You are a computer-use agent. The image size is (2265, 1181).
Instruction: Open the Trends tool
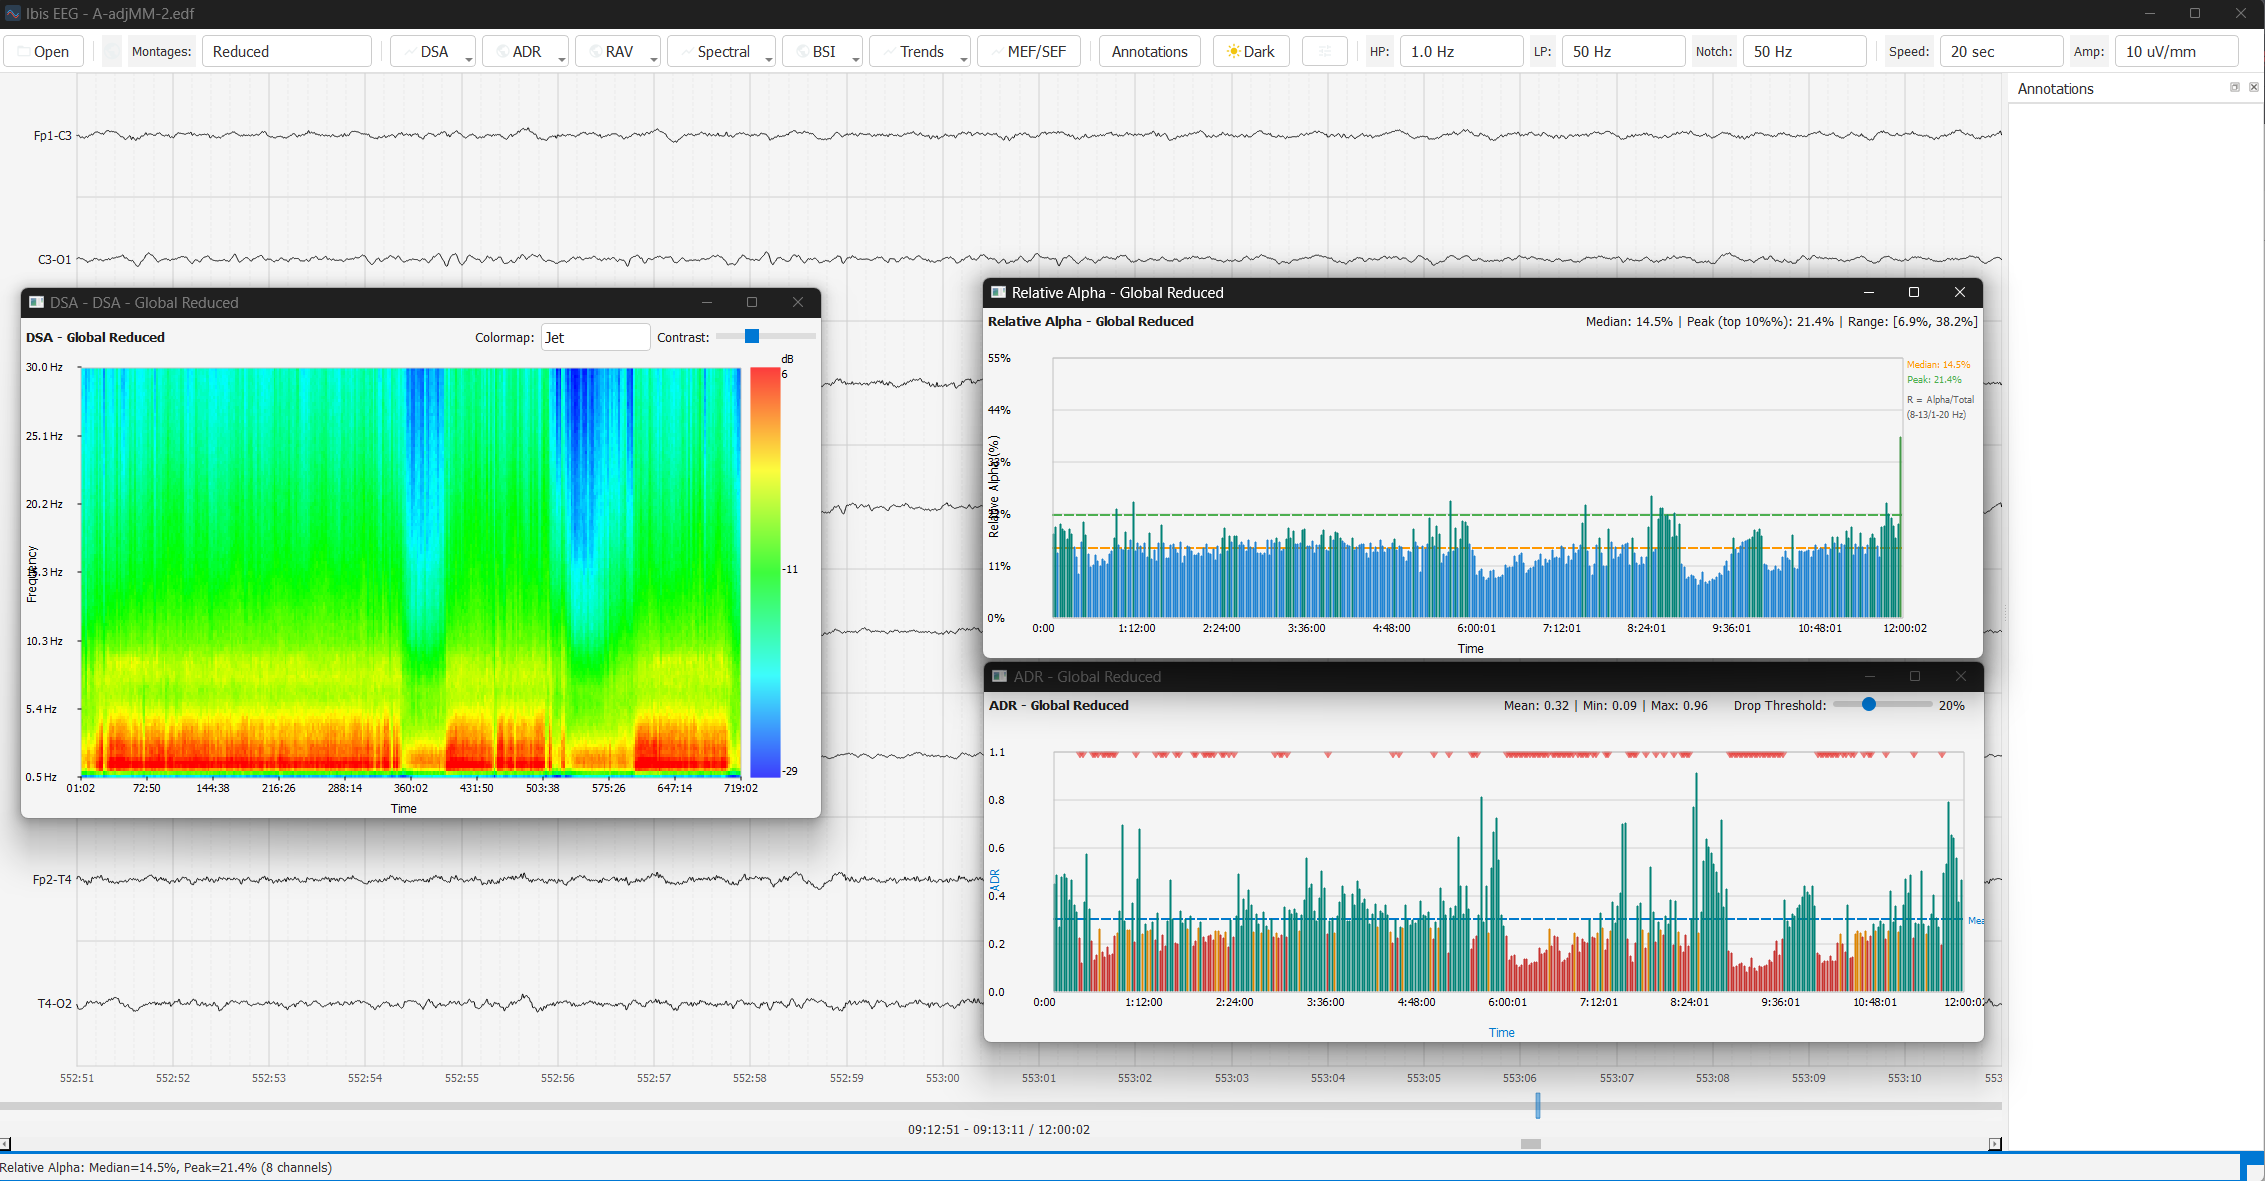(917, 51)
